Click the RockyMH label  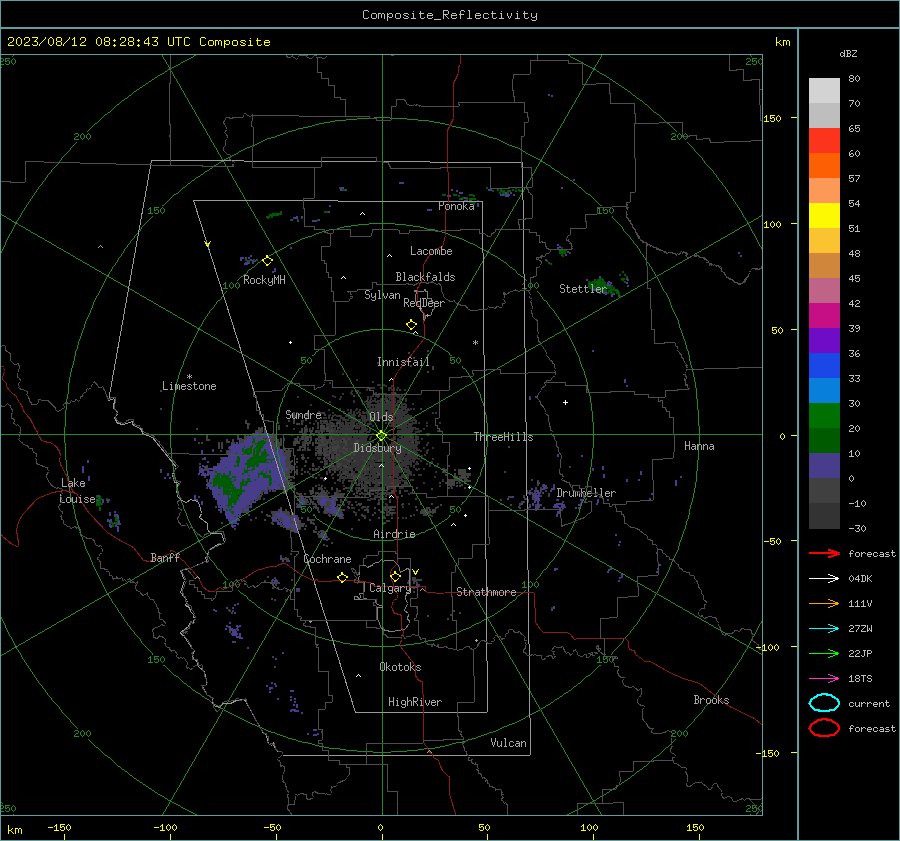click(x=264, y=280)
